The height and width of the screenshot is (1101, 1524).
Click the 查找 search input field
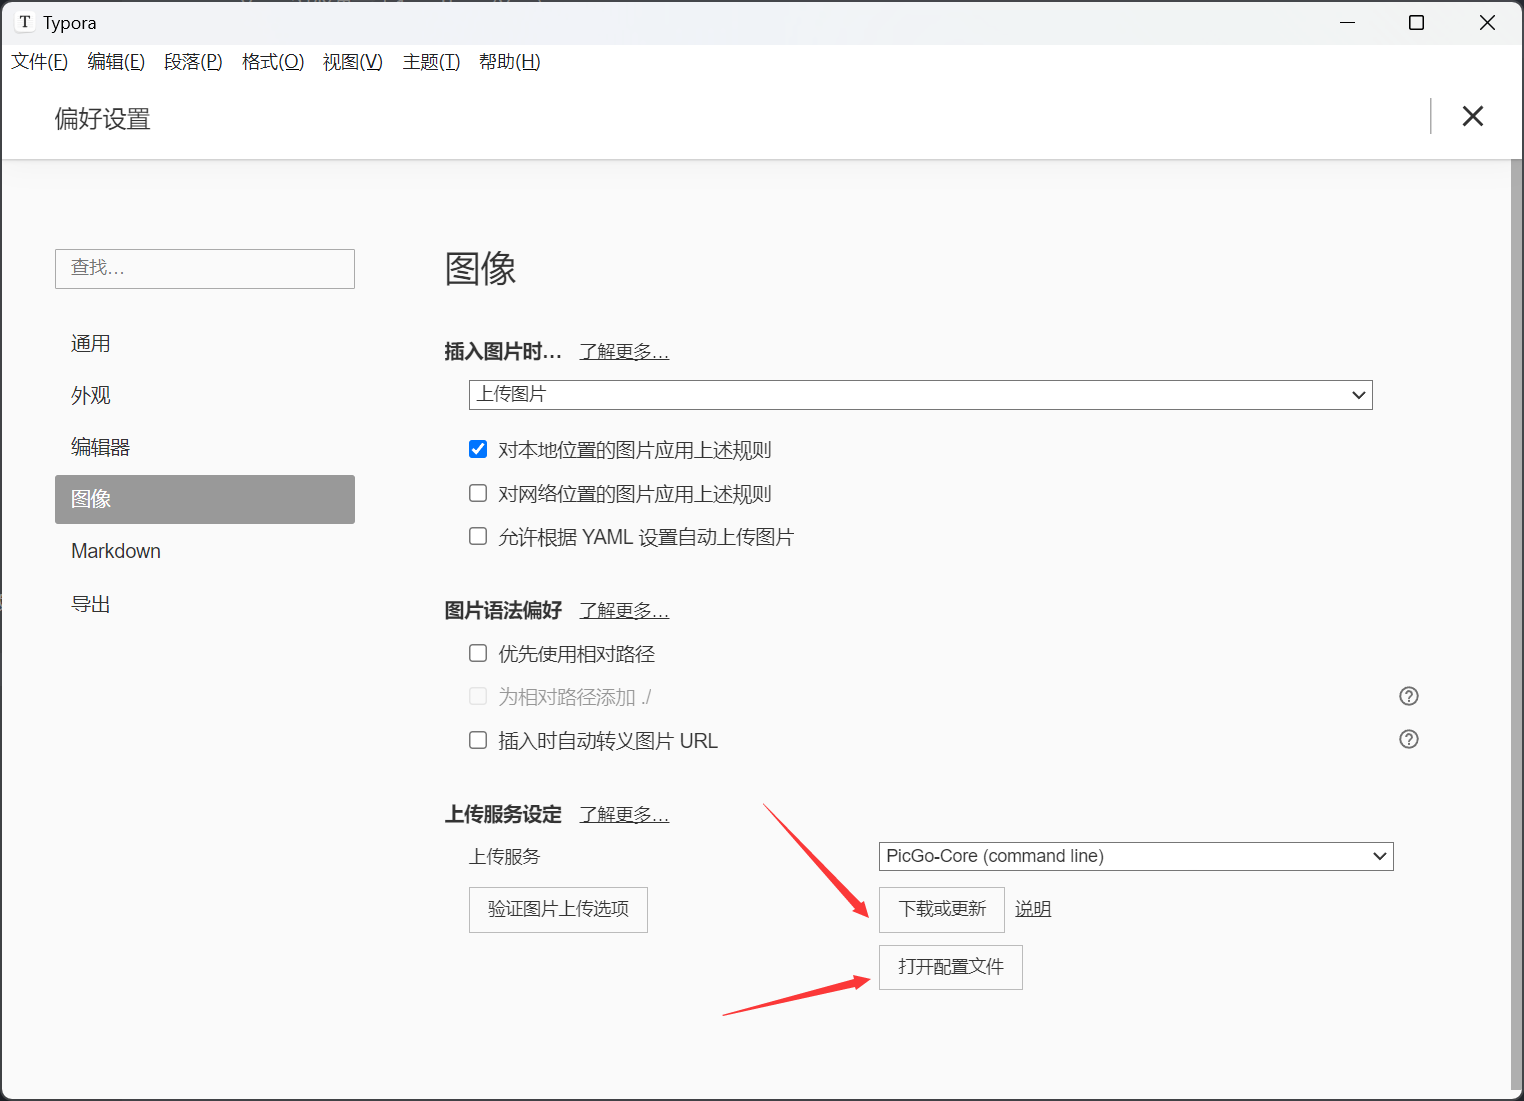(205, 269)
